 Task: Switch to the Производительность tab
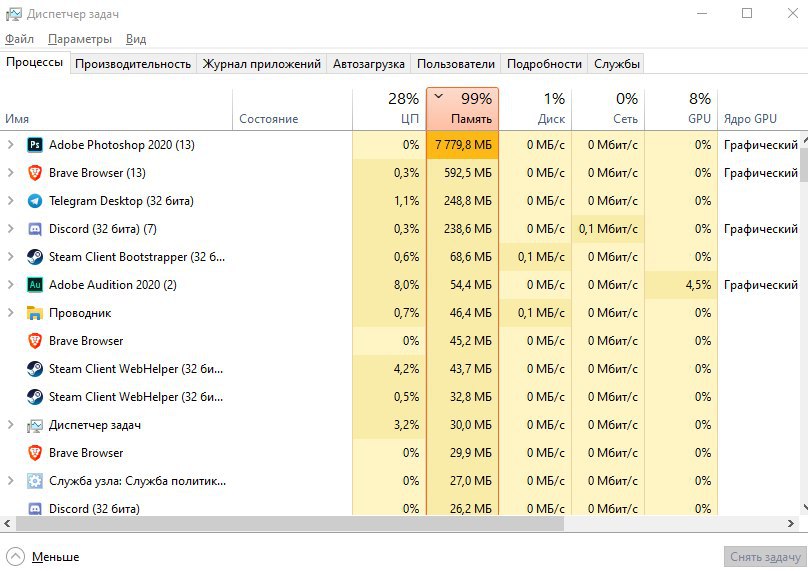point(133,64)
